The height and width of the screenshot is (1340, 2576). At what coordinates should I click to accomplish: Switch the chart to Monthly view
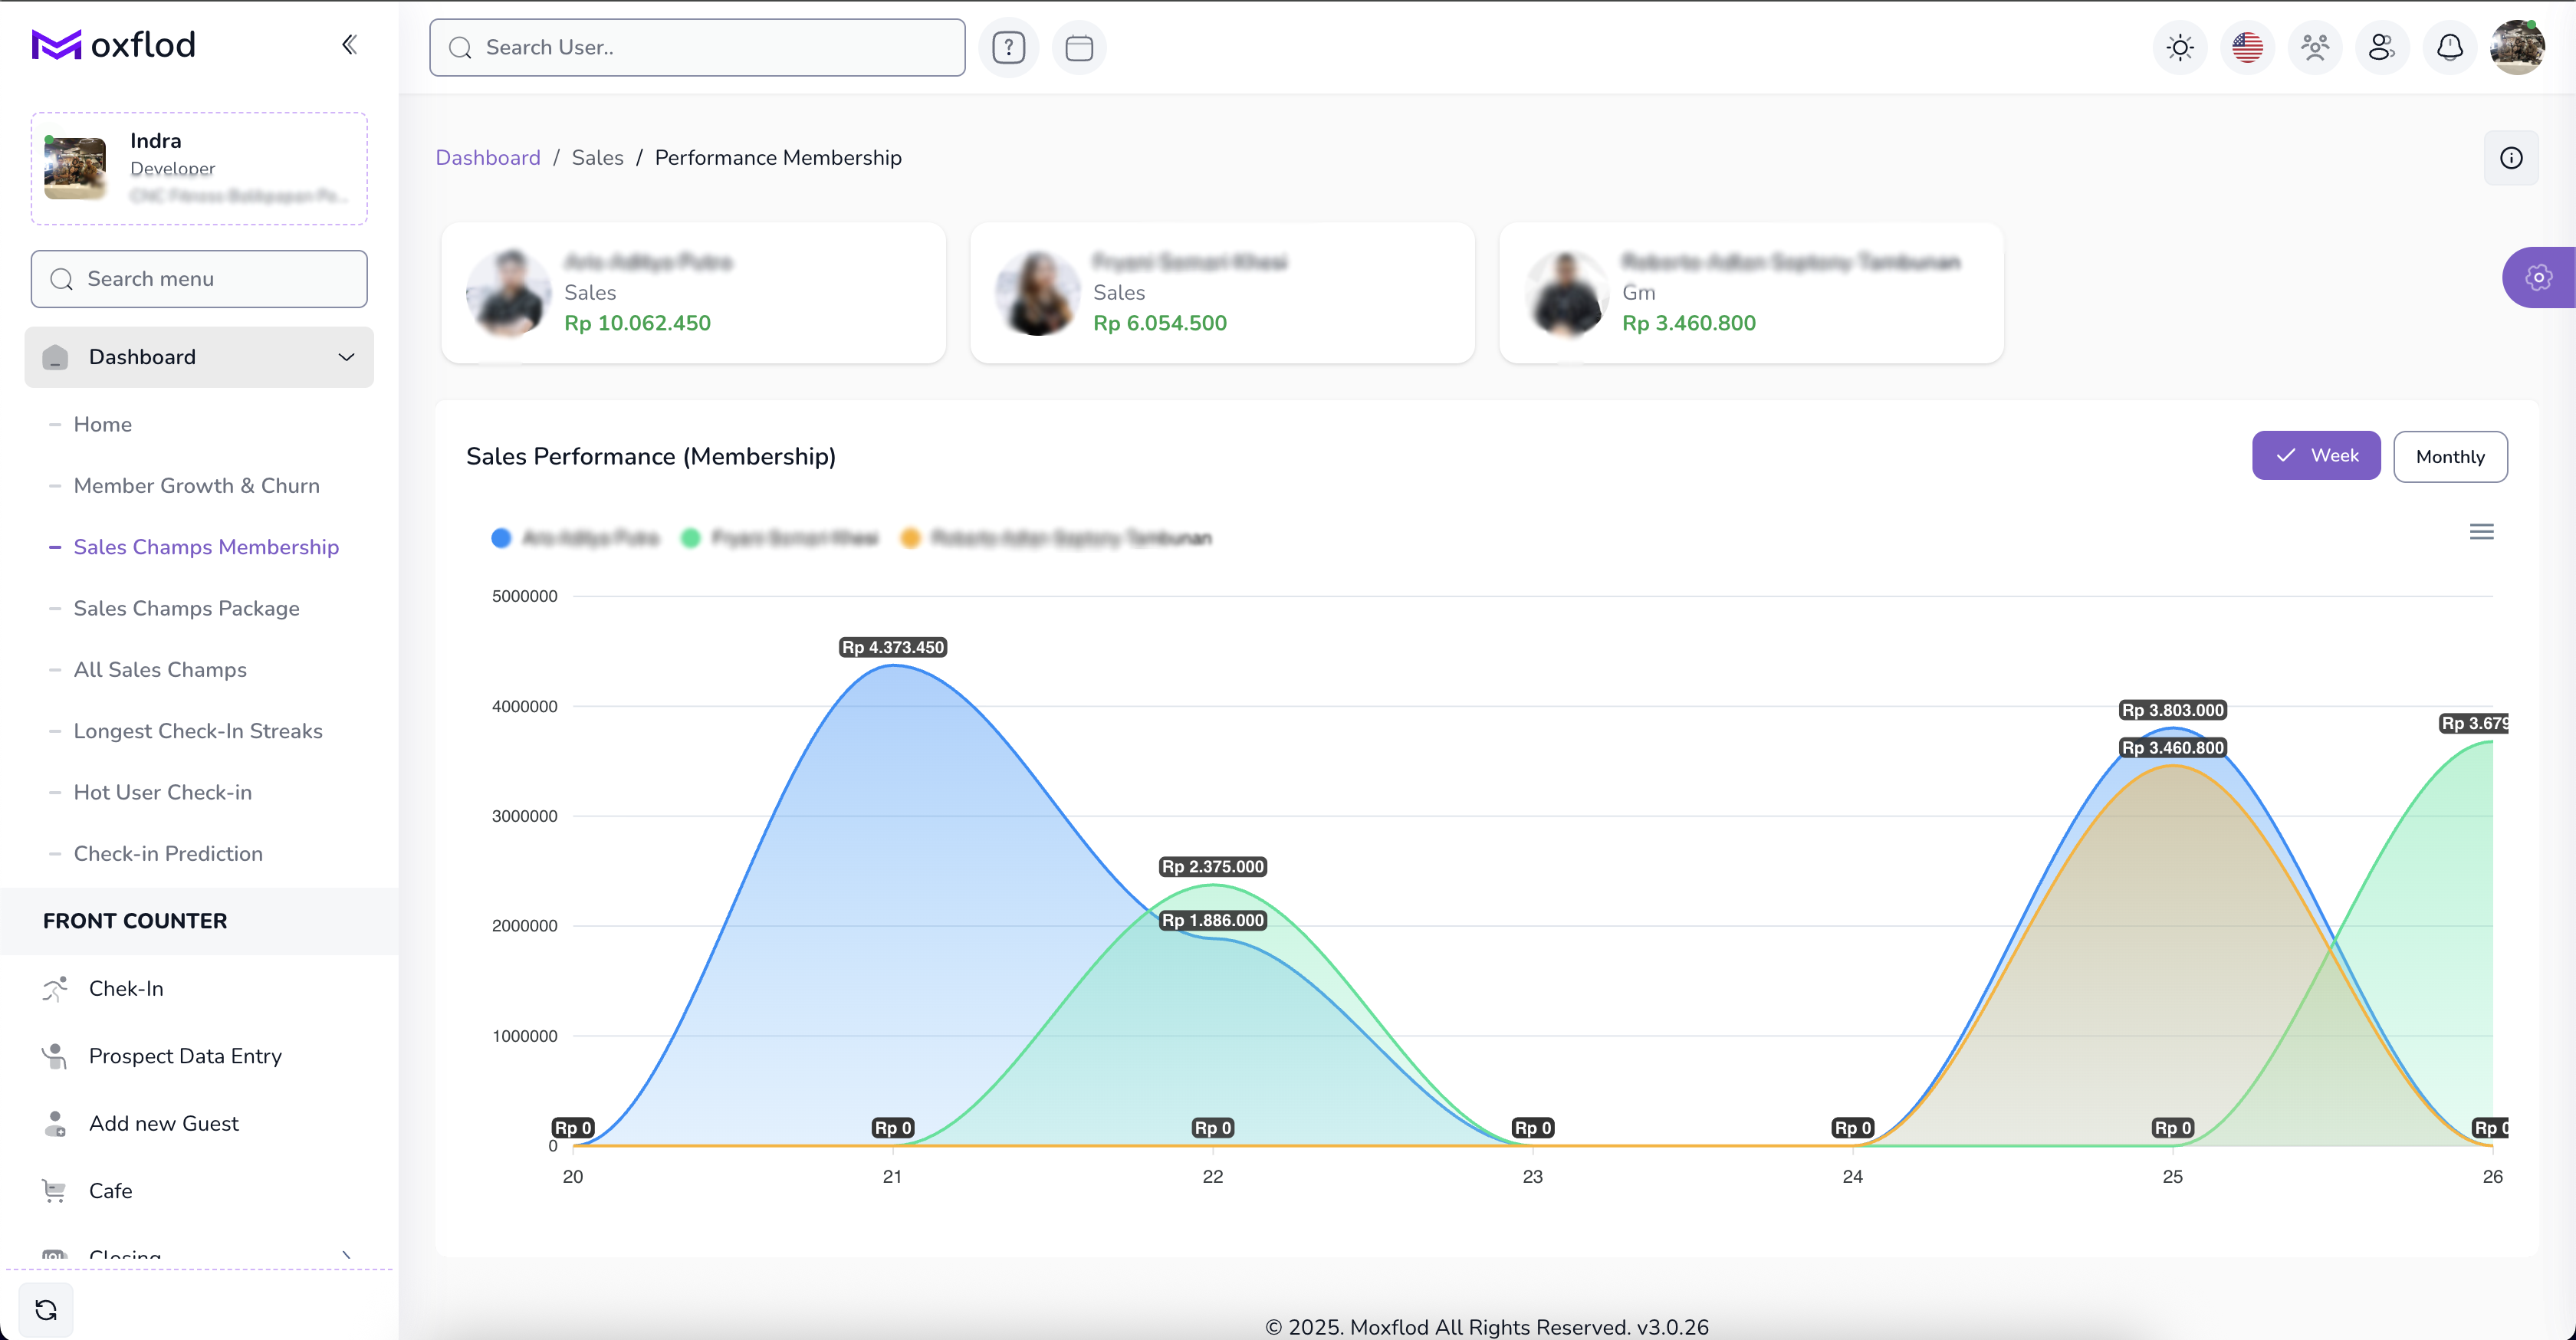[x=2450, y=456]
